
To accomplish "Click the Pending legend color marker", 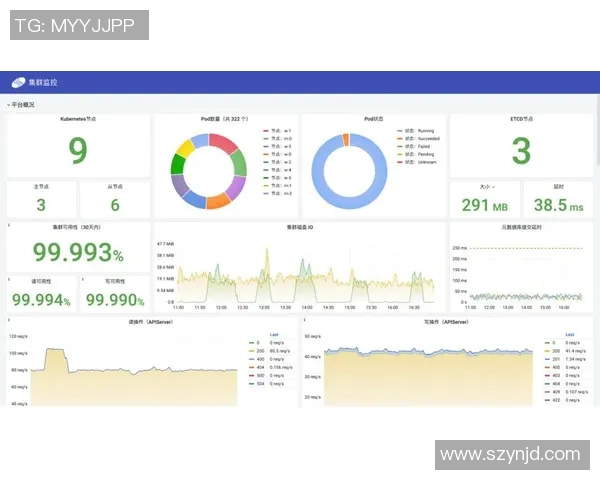I will pyautogui.click(x=398, y=155).
